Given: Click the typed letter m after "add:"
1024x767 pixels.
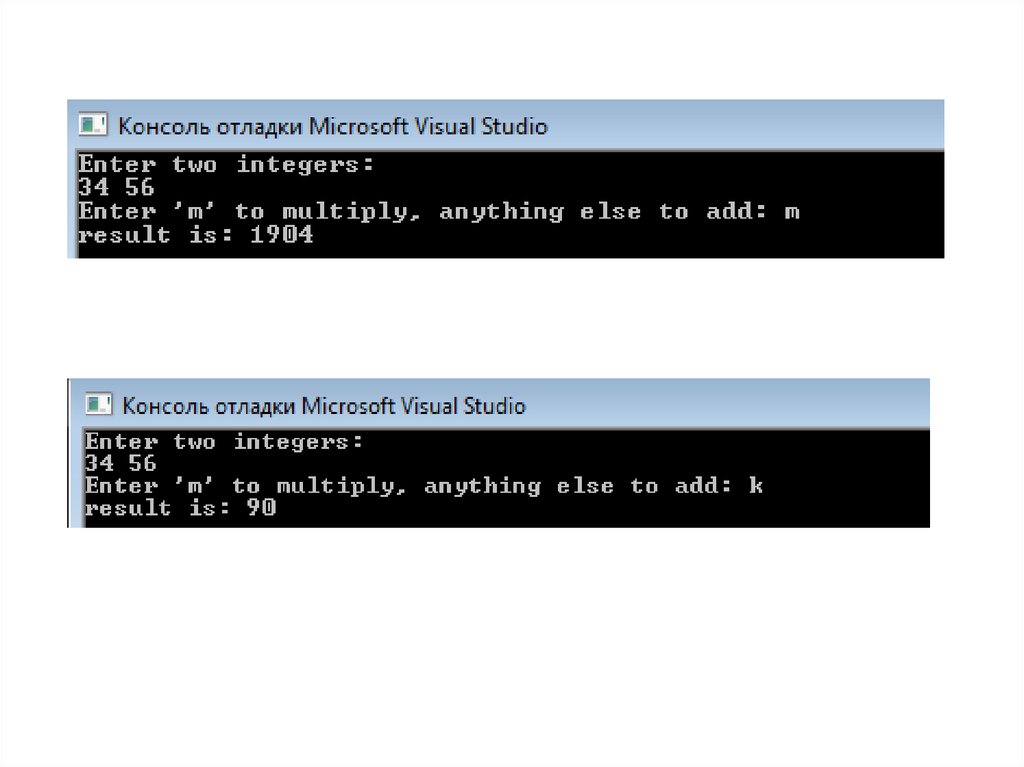Looking at the screenshot, I should pyautogui.click(x=792, y=212).
